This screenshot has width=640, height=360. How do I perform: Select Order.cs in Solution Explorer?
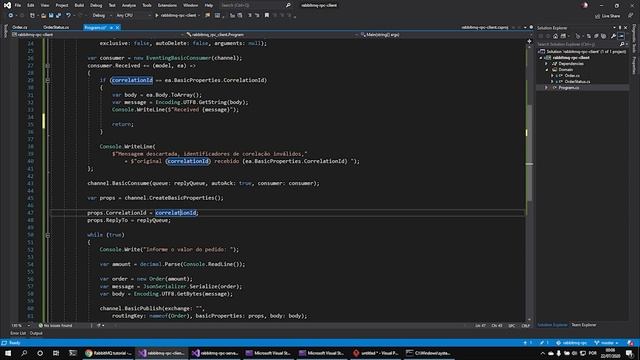pos(572,76)
